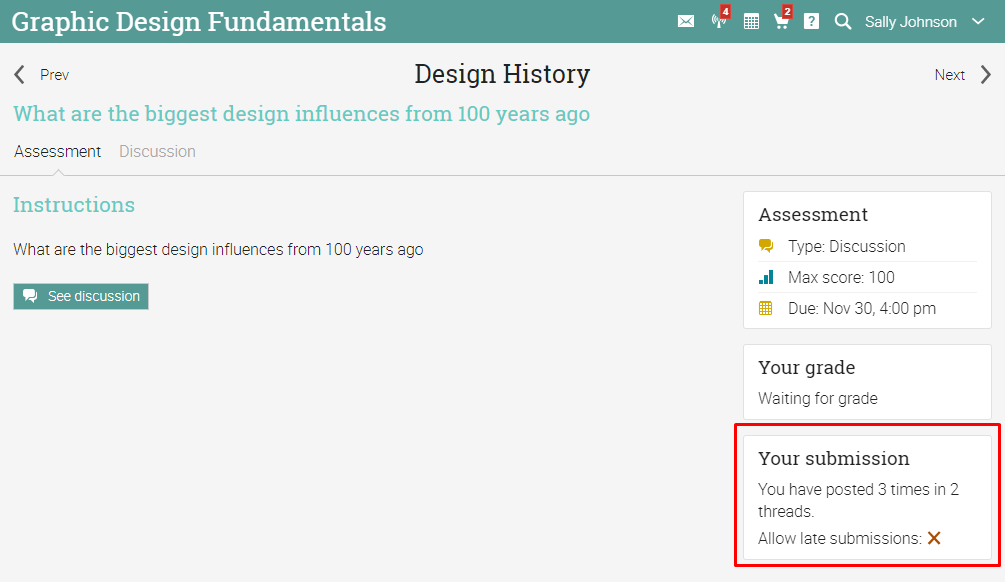Viewport: 1005px width, 582px height.
Task: Click the Due date calendar icon
Action: [766, 308]
